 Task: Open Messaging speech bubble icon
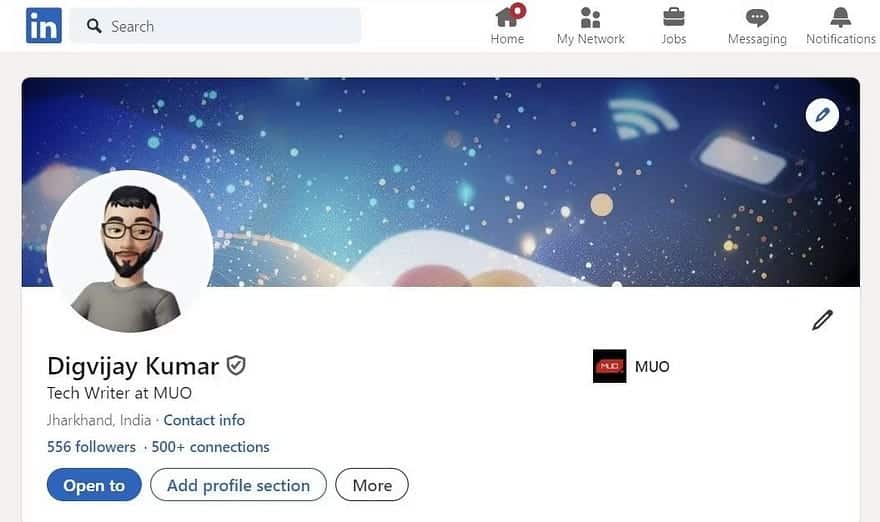pyautogui.click(x=757, y=18)
